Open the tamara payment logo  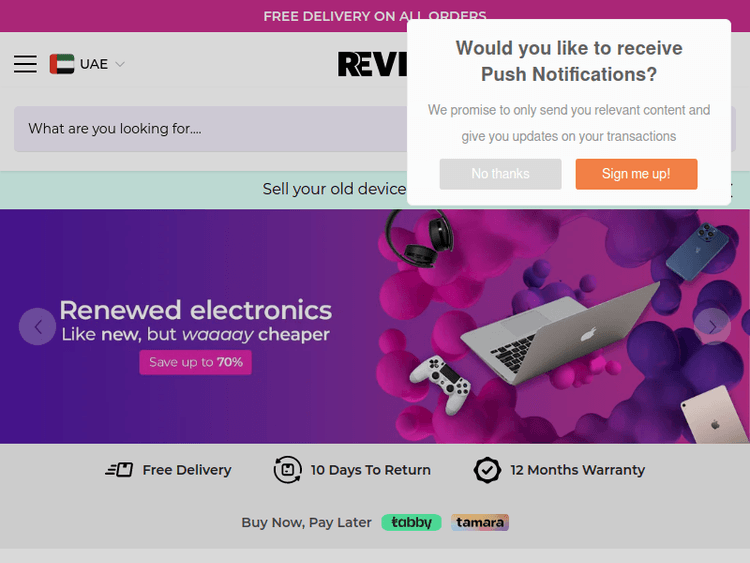tap(480, 522)
